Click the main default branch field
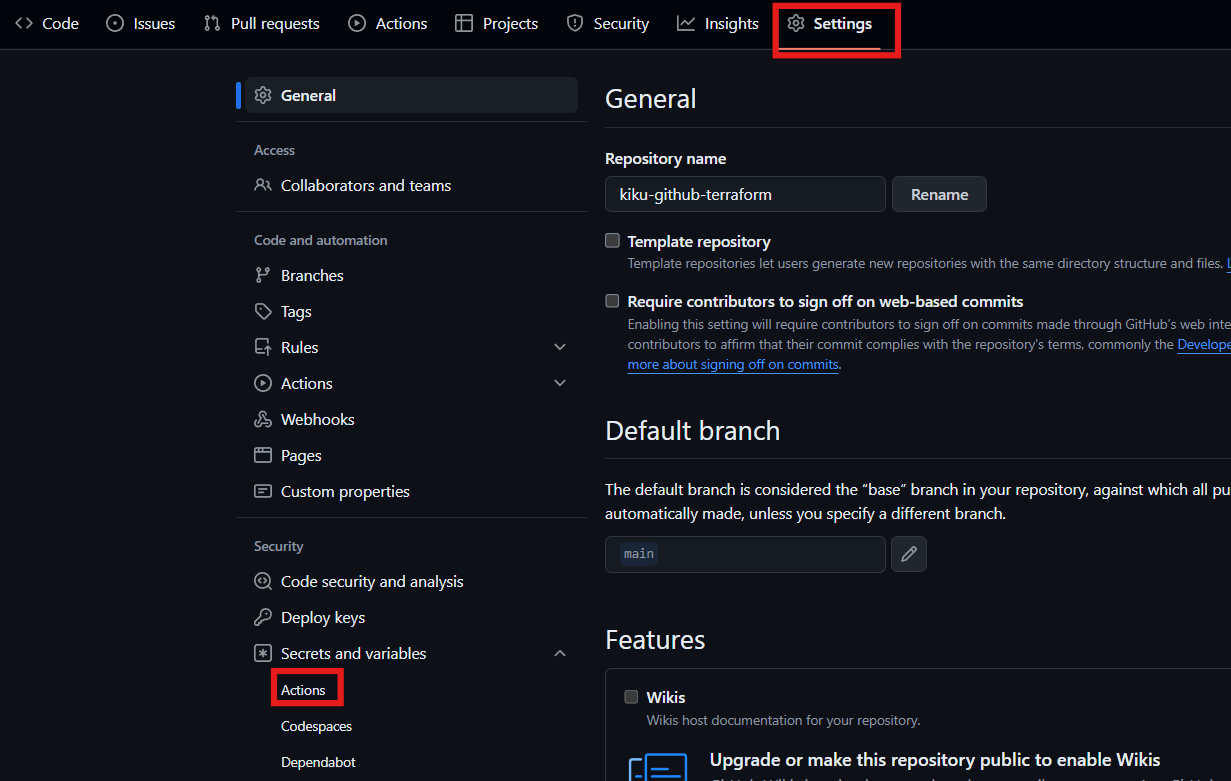Screen dimensions: 1231x781 745,554
